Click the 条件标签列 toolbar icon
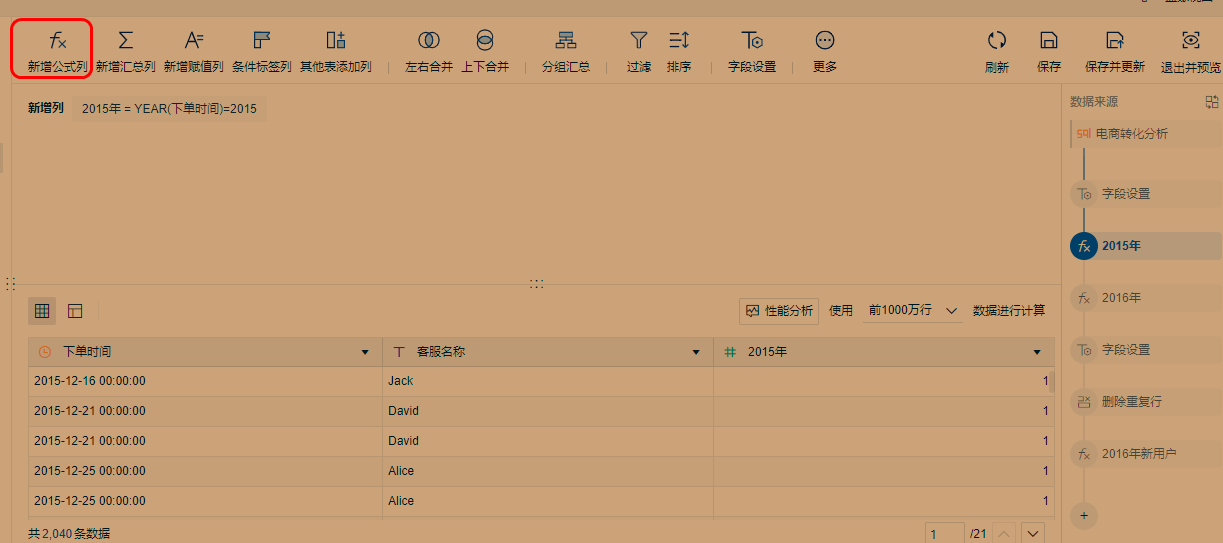The image size is (1223, 543). [x=262, y=41]
